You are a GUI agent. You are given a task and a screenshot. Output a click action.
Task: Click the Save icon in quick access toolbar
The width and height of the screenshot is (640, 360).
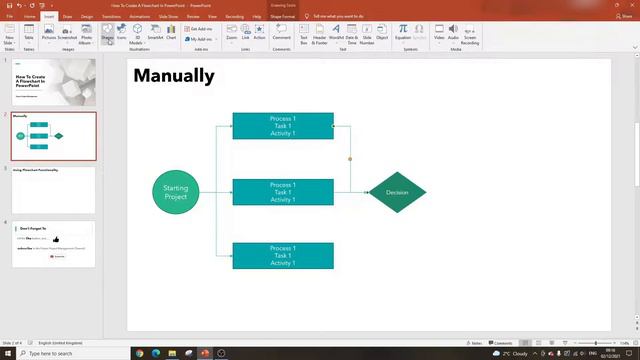click(9, 5)
